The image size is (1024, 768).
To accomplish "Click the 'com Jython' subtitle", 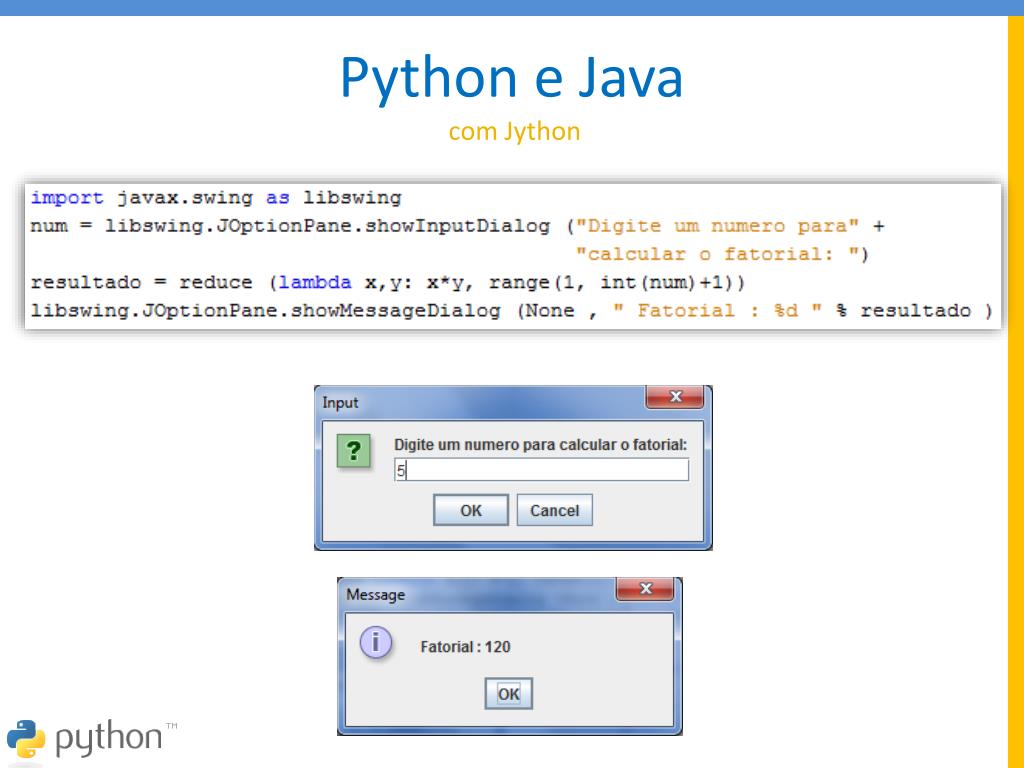I will pyautogui.click(x=515, y=131).
